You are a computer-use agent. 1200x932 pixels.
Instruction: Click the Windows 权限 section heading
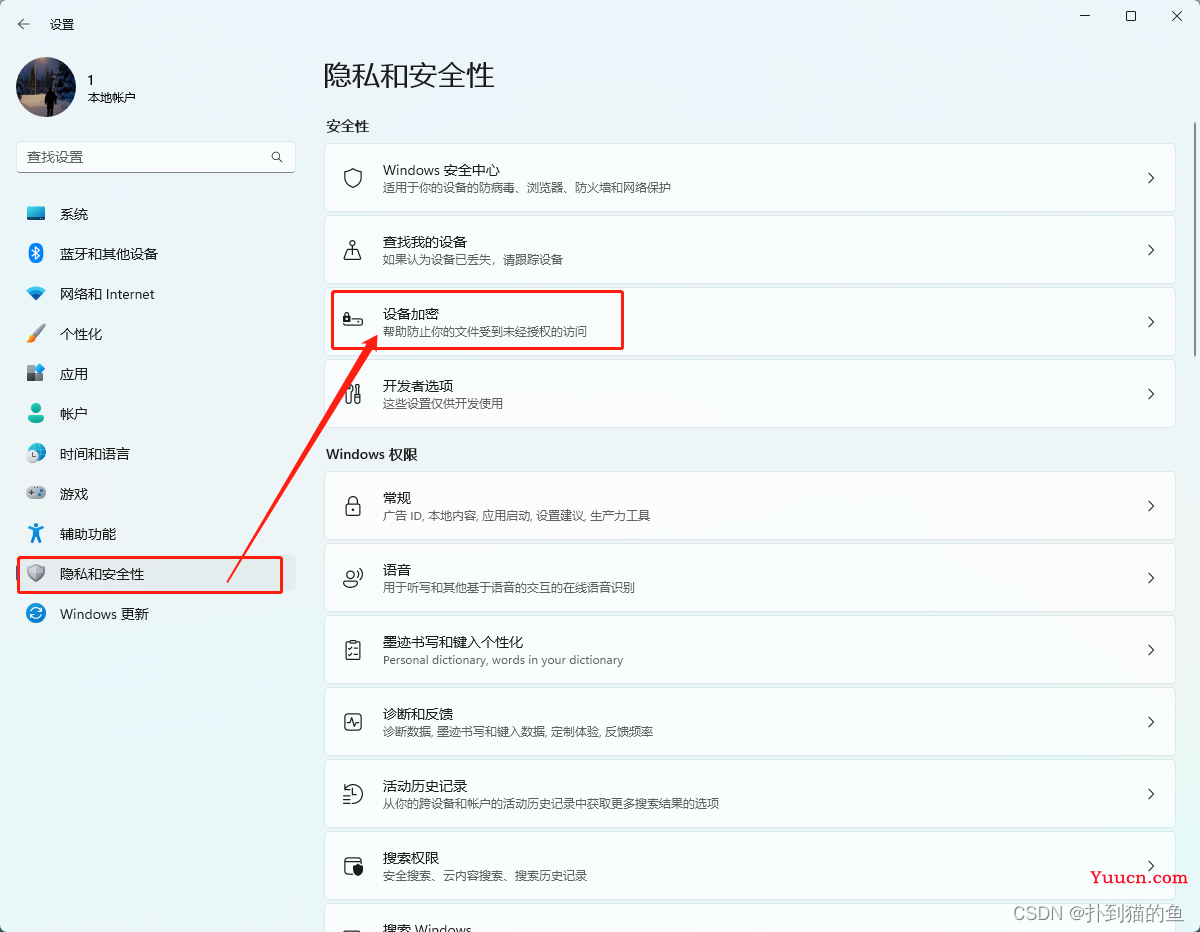(372, 454)
